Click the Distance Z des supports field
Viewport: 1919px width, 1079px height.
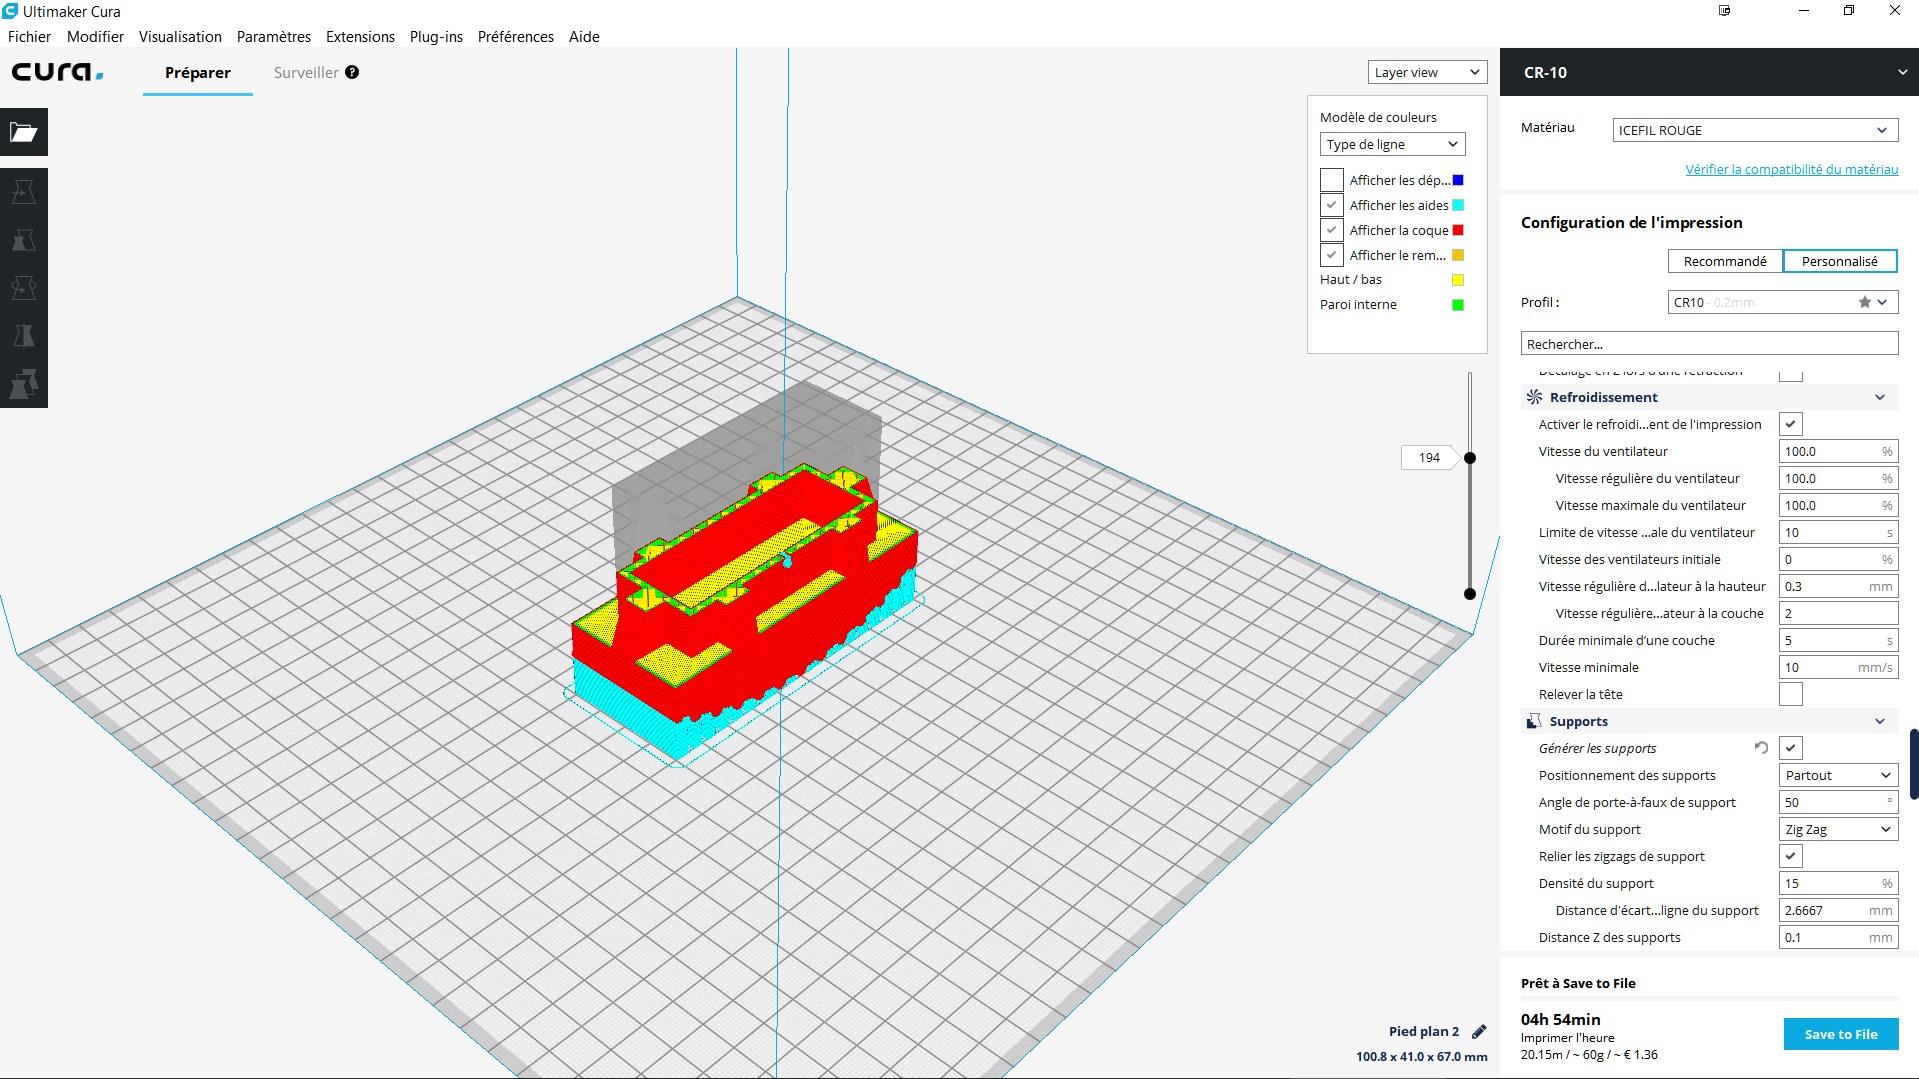1838,937
